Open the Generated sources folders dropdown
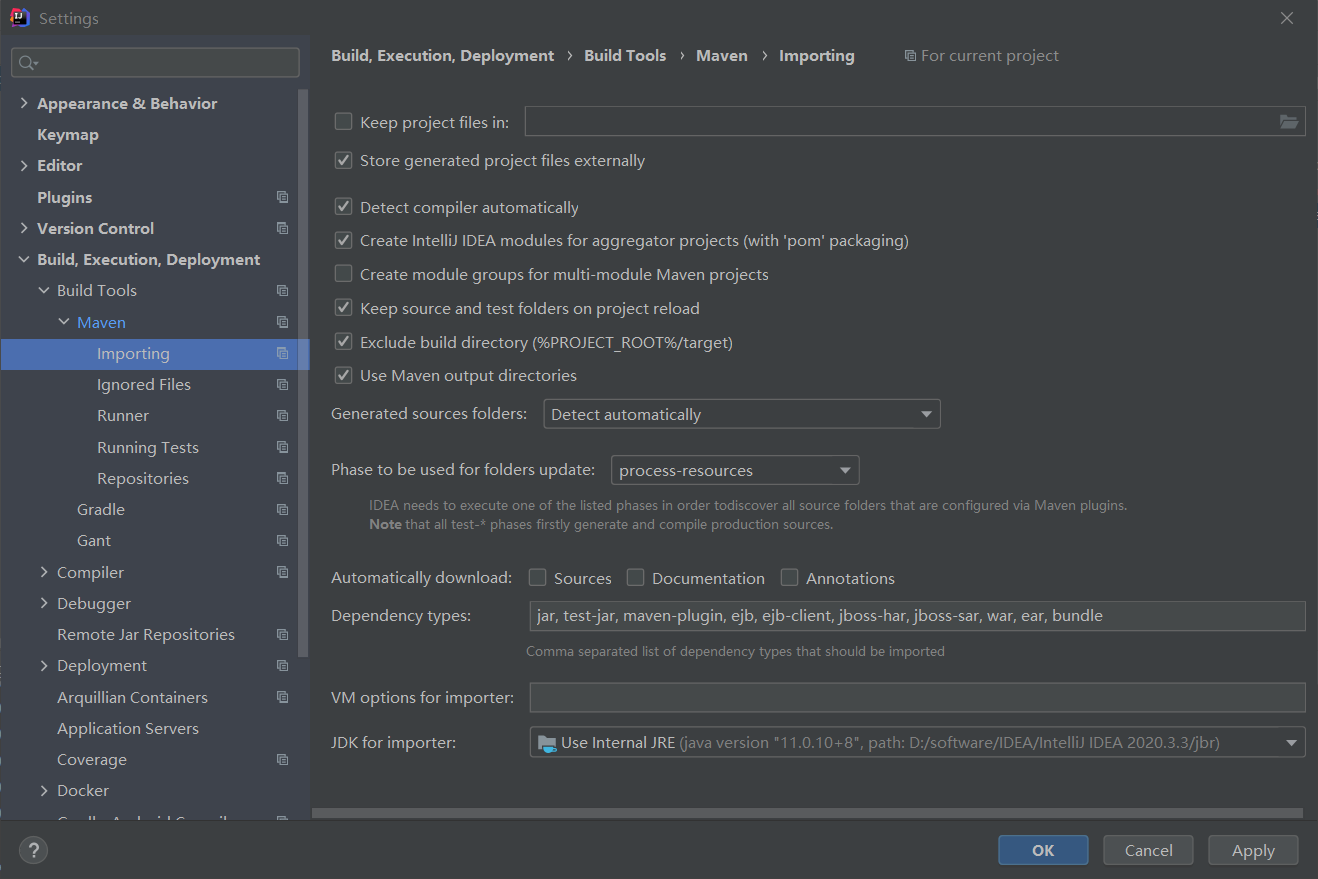 tap(742, 414)
